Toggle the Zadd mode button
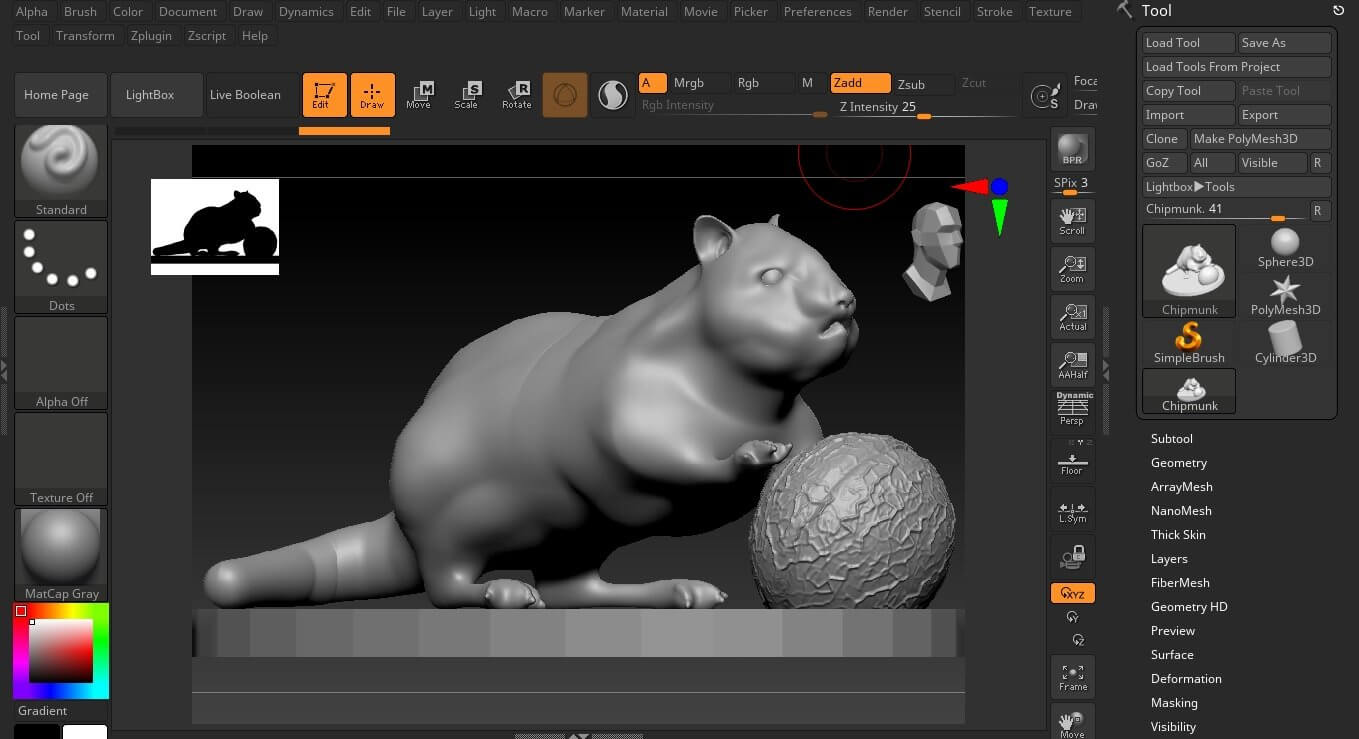1359x739 pixels. (x=860, y=83)
